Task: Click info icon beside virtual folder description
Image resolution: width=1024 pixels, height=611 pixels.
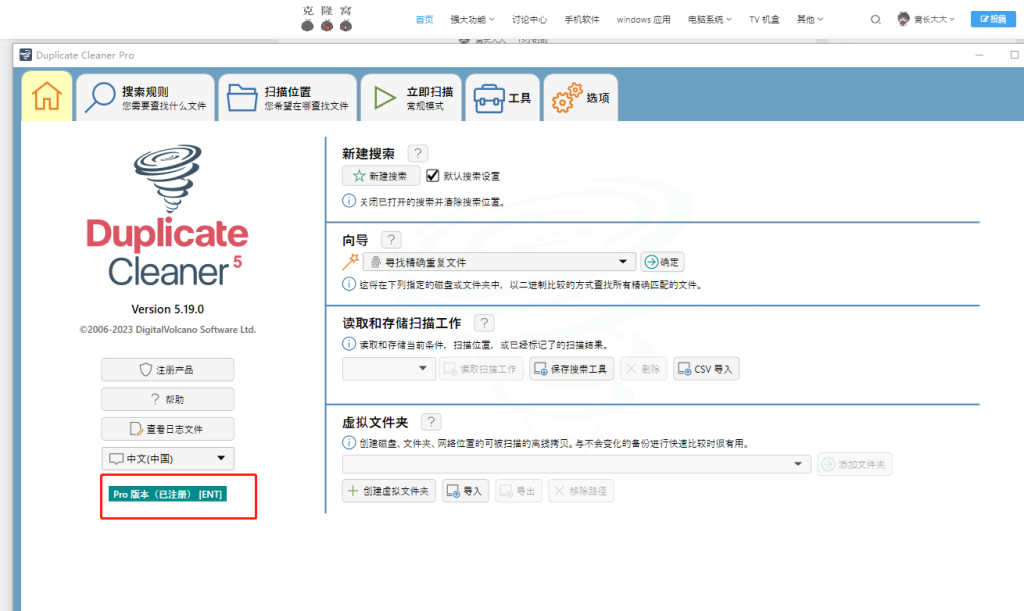Action: 349,443
